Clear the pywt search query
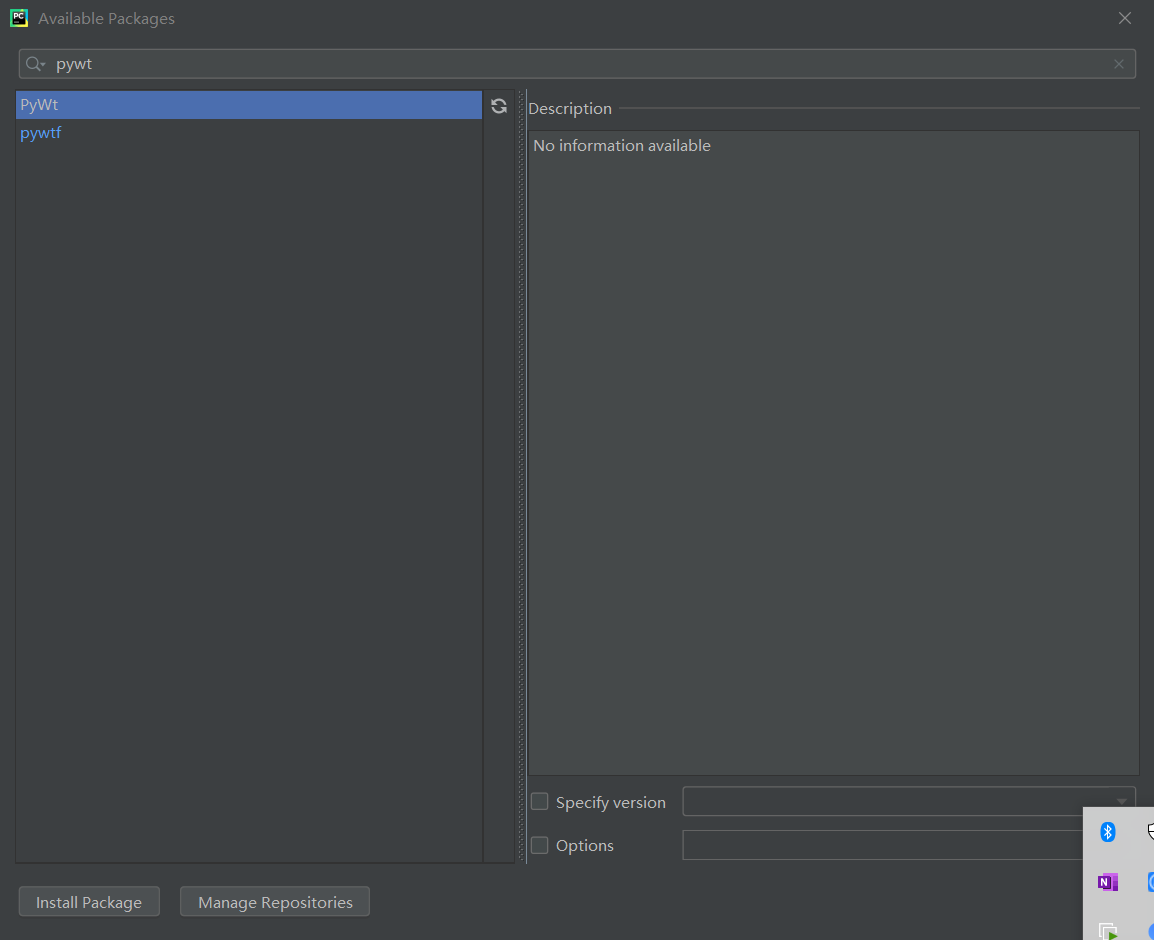Viewport: 1154px width, 940px height. pyautogui.click(x=1118, y=63)
